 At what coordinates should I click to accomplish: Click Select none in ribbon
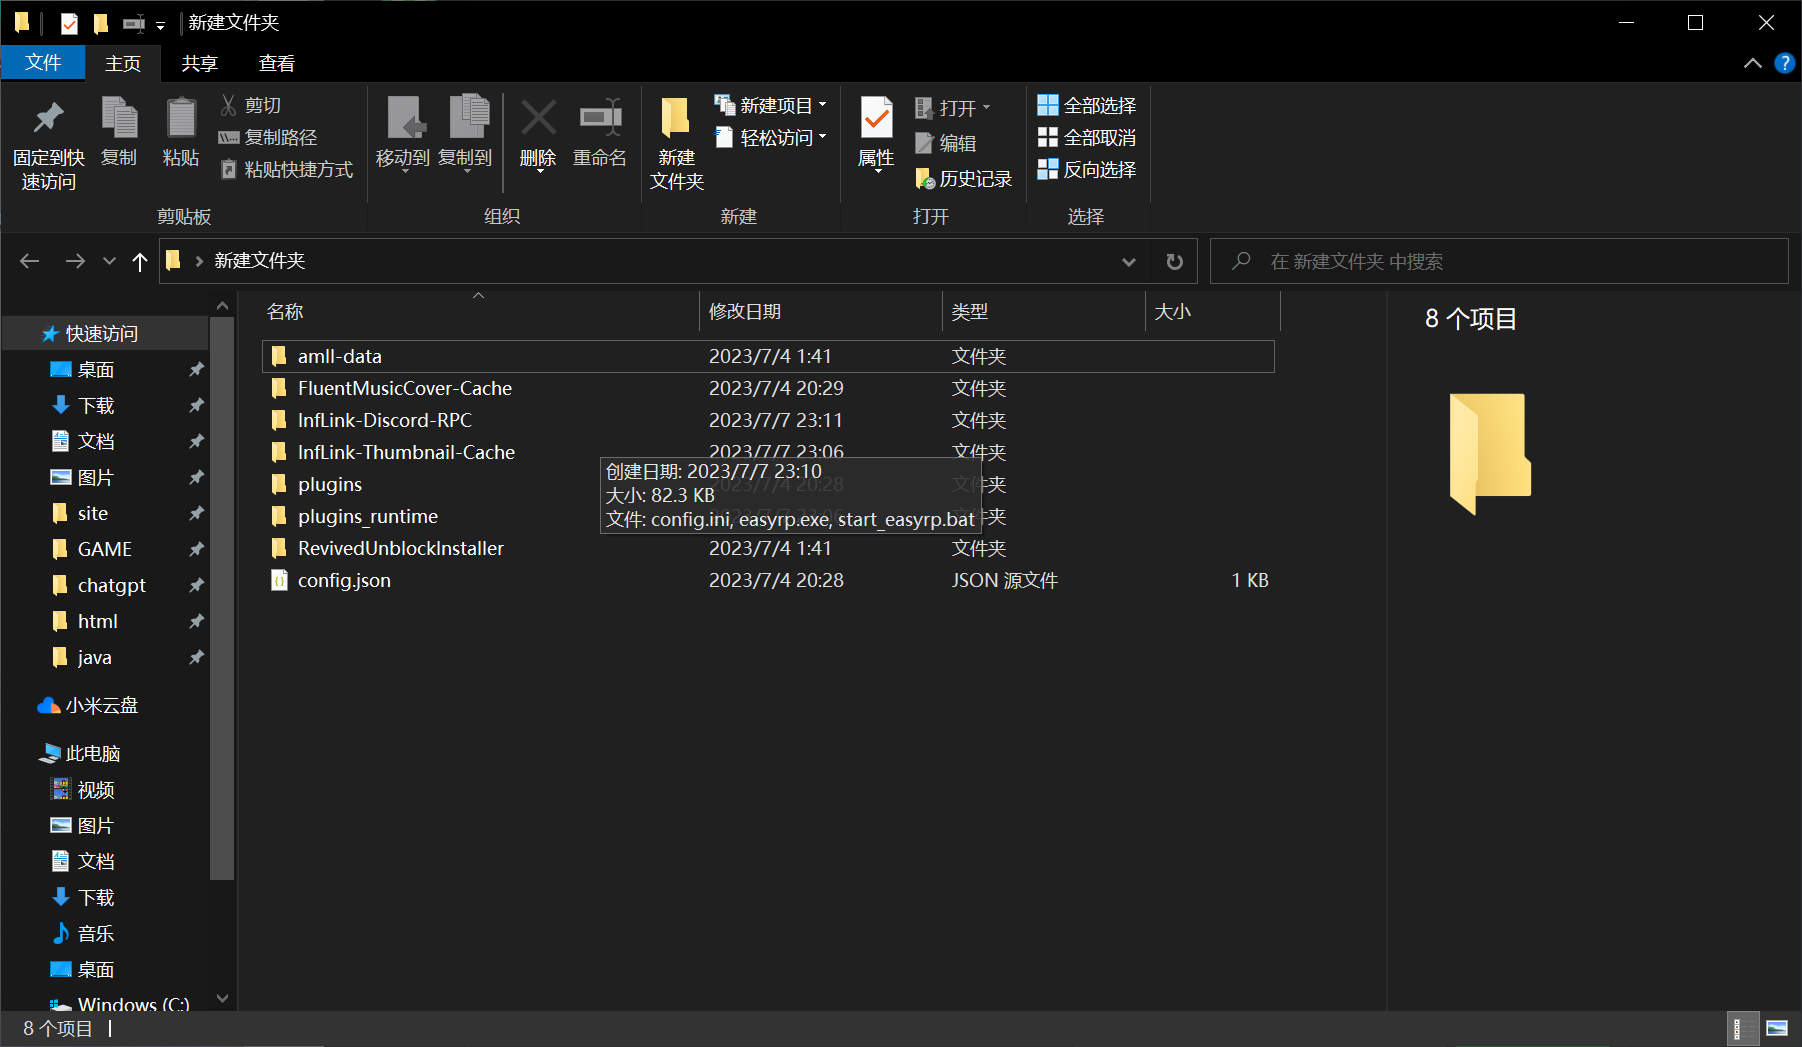[1086, 137]
